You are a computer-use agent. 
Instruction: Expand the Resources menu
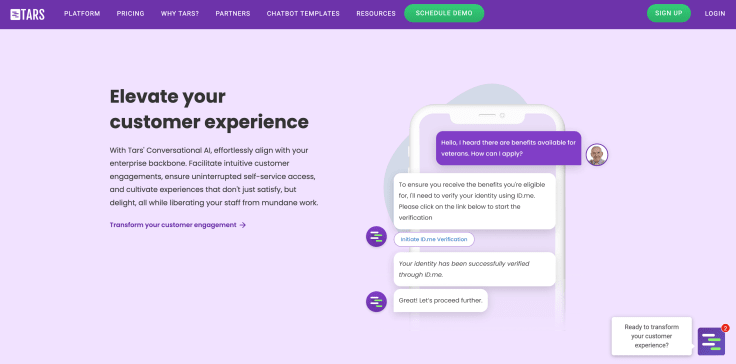(x=376, y=14)
